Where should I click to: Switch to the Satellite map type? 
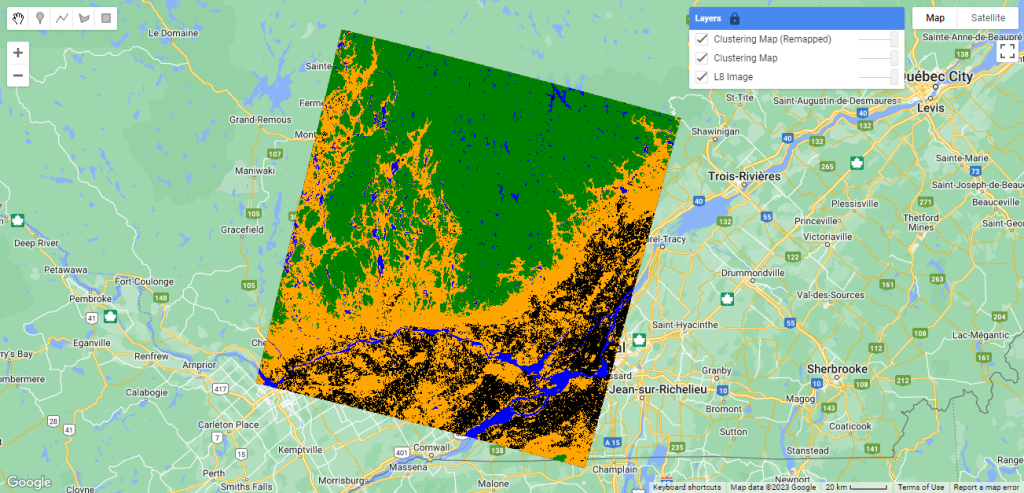[x=986, y=18]
